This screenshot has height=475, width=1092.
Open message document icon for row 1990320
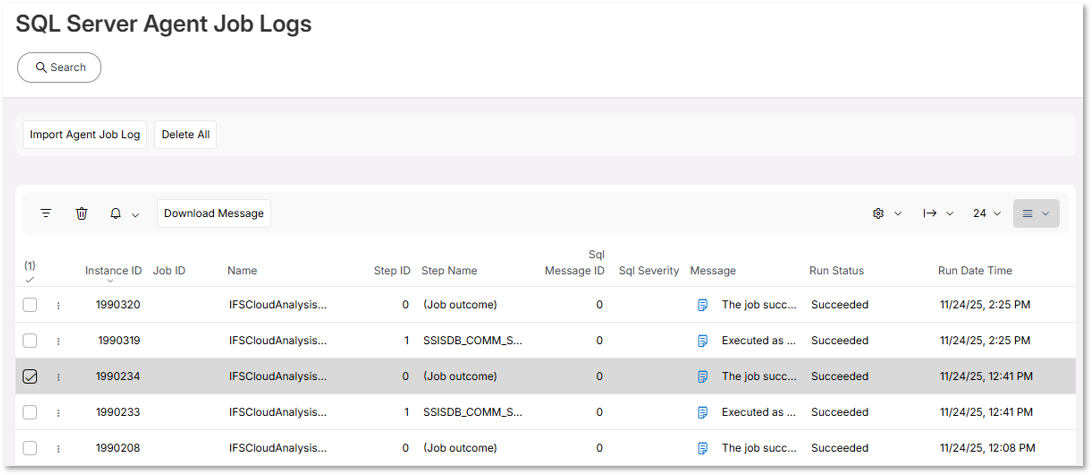click(x=703, y=304)
